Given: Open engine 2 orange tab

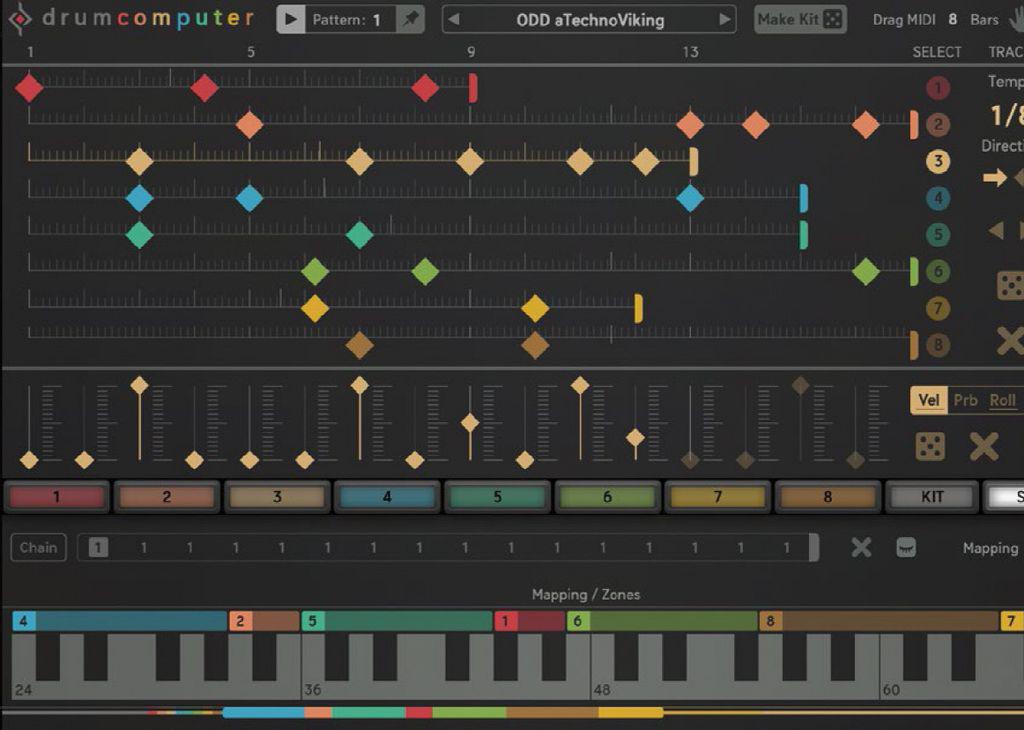Looking at the screenshot, I should 167,497.
